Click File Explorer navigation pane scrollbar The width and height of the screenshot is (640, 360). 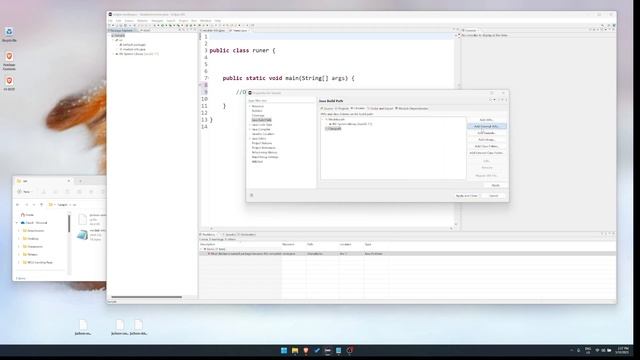69,223
